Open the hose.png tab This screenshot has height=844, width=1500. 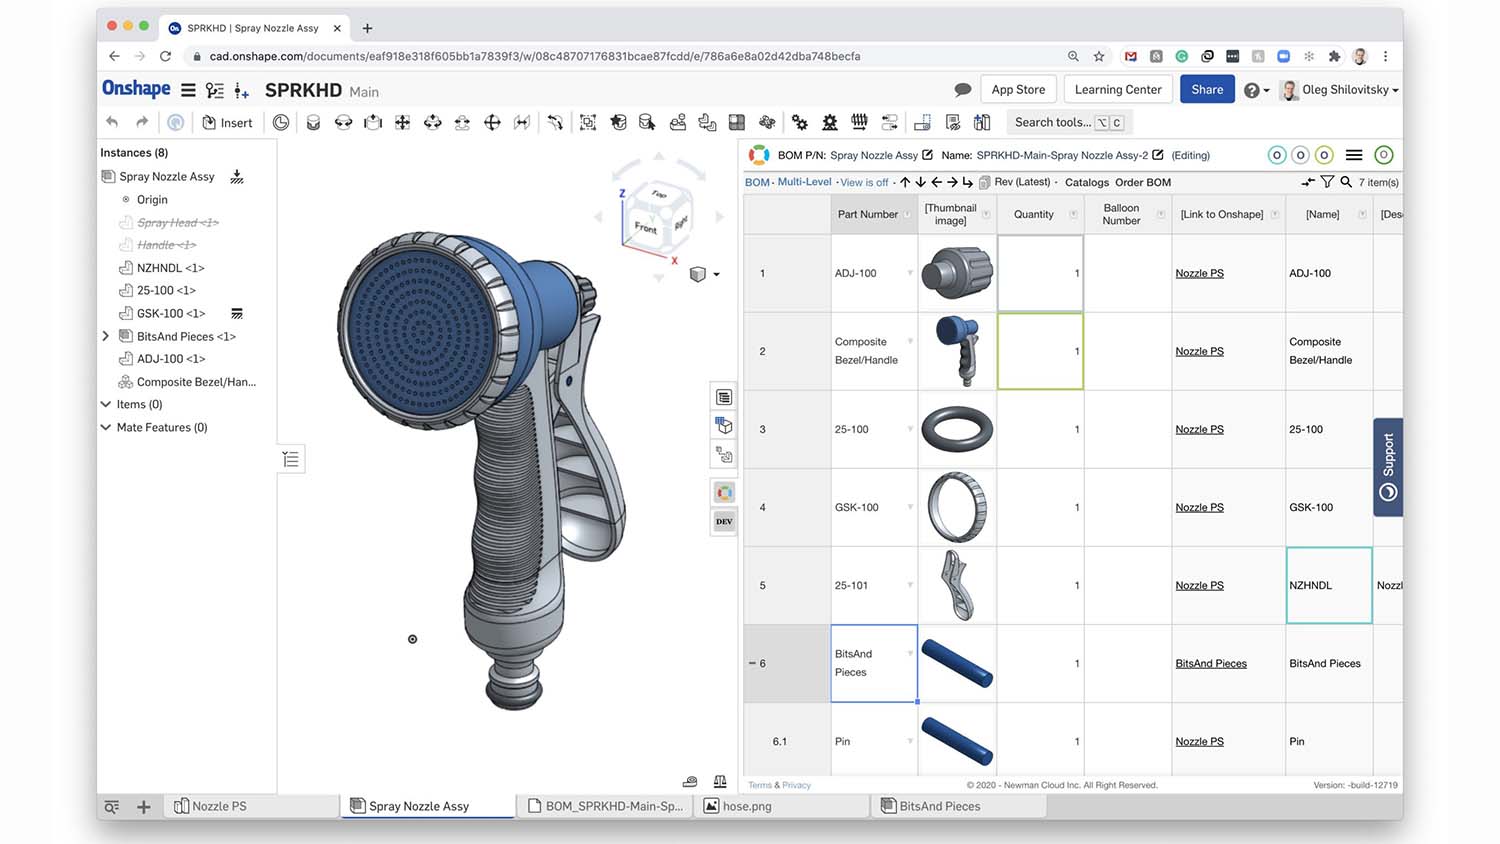pyautogui.click(x=746, y=806)
